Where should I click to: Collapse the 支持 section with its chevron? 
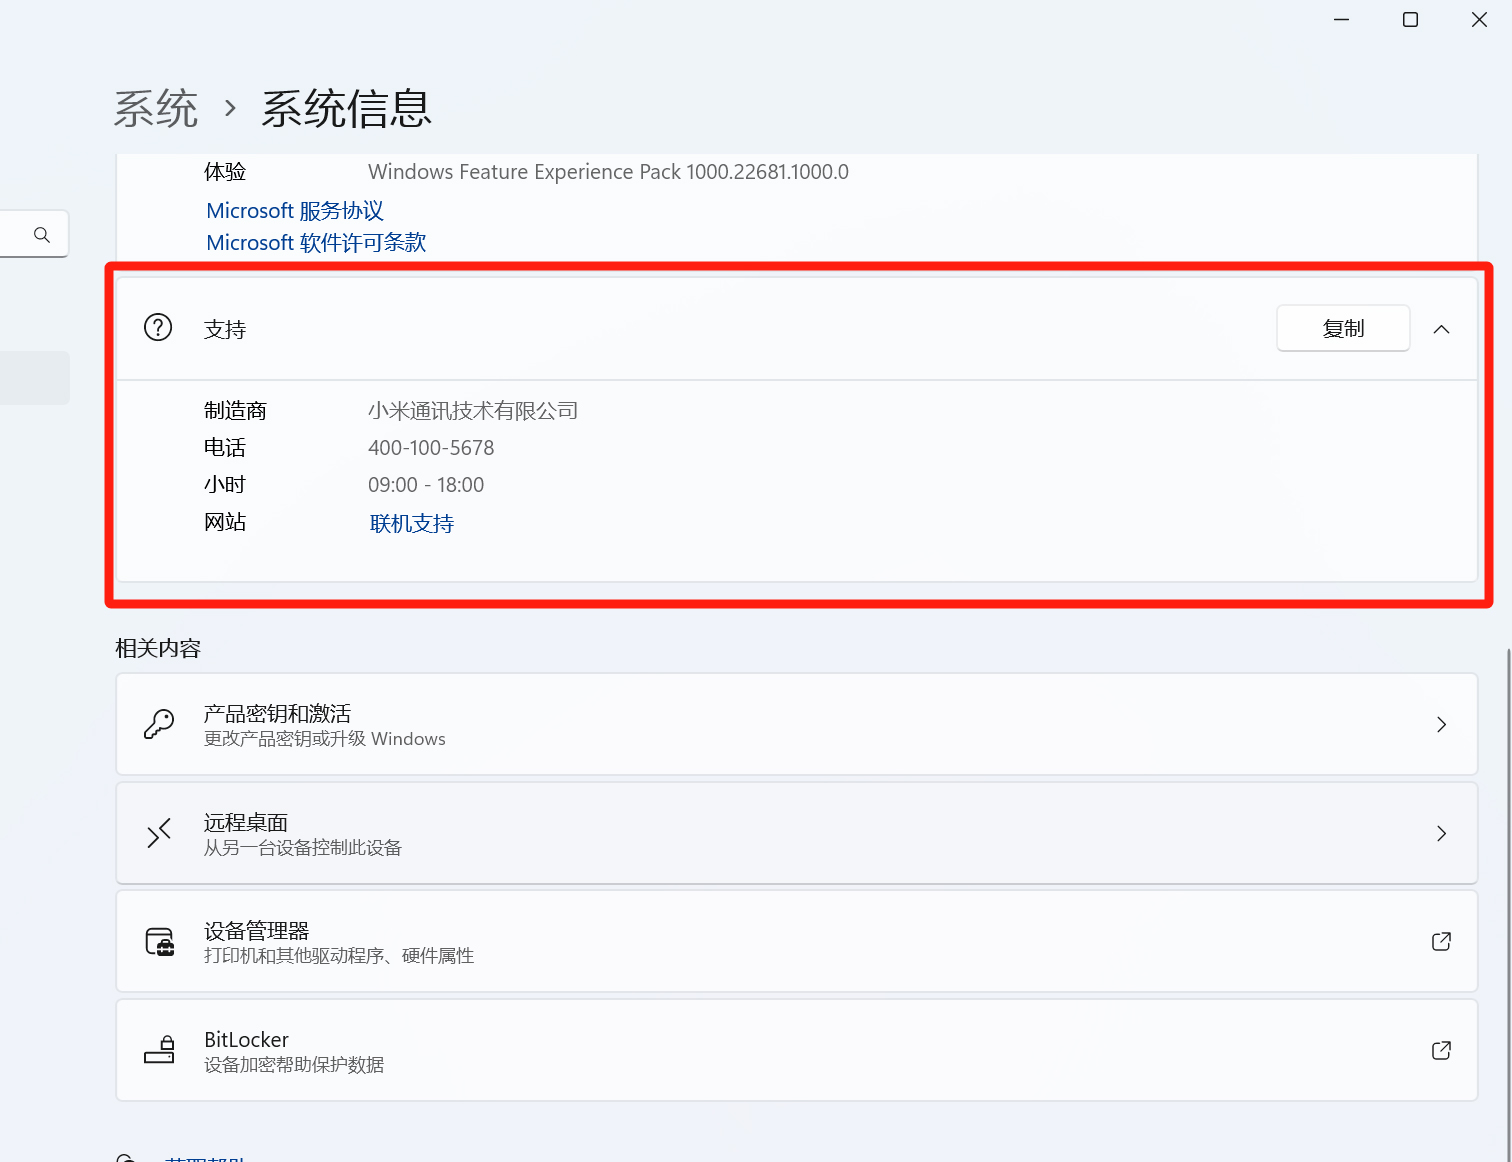[1441, 328]
